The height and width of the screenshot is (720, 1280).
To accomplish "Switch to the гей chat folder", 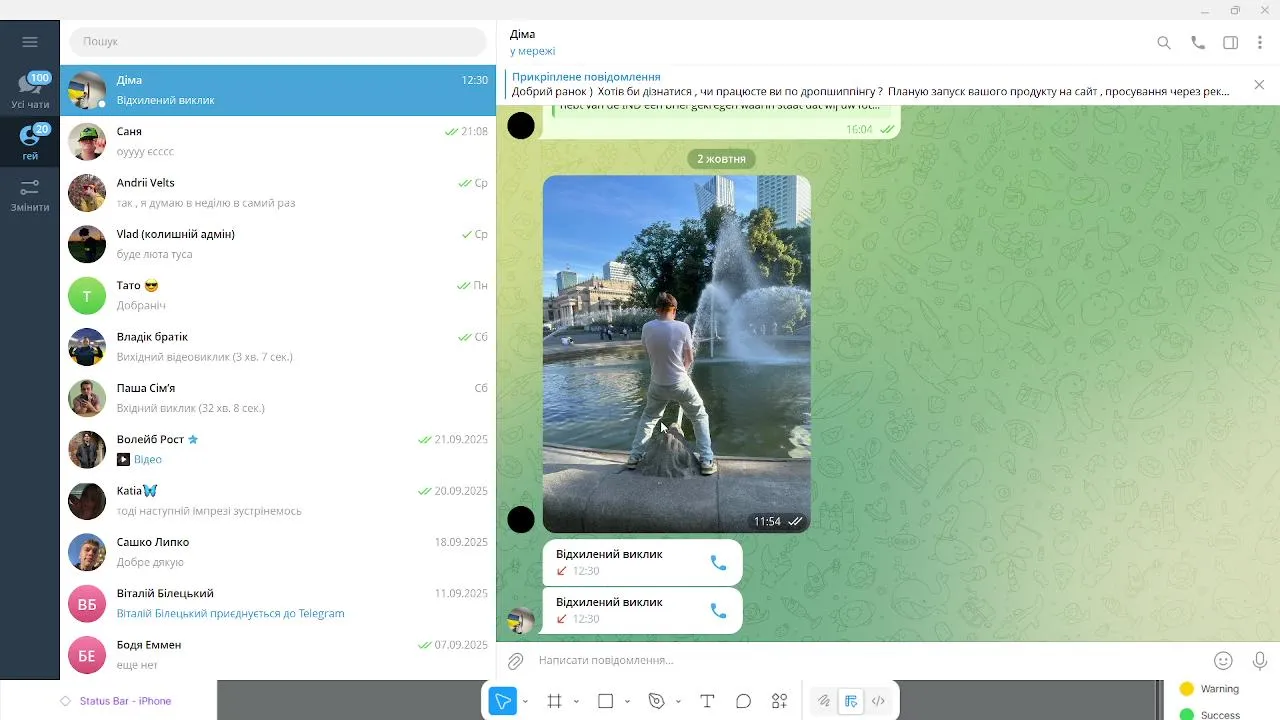I will (30, 142).
